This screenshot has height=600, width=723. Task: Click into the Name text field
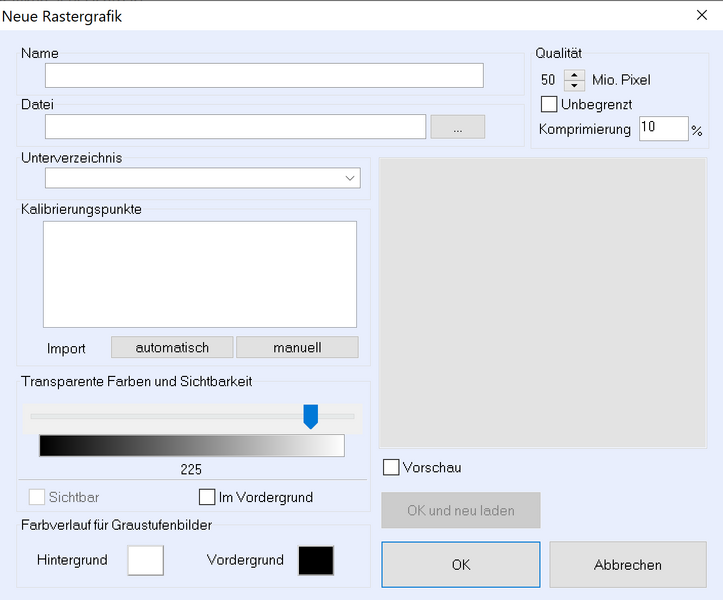click(x=264, y=76)
